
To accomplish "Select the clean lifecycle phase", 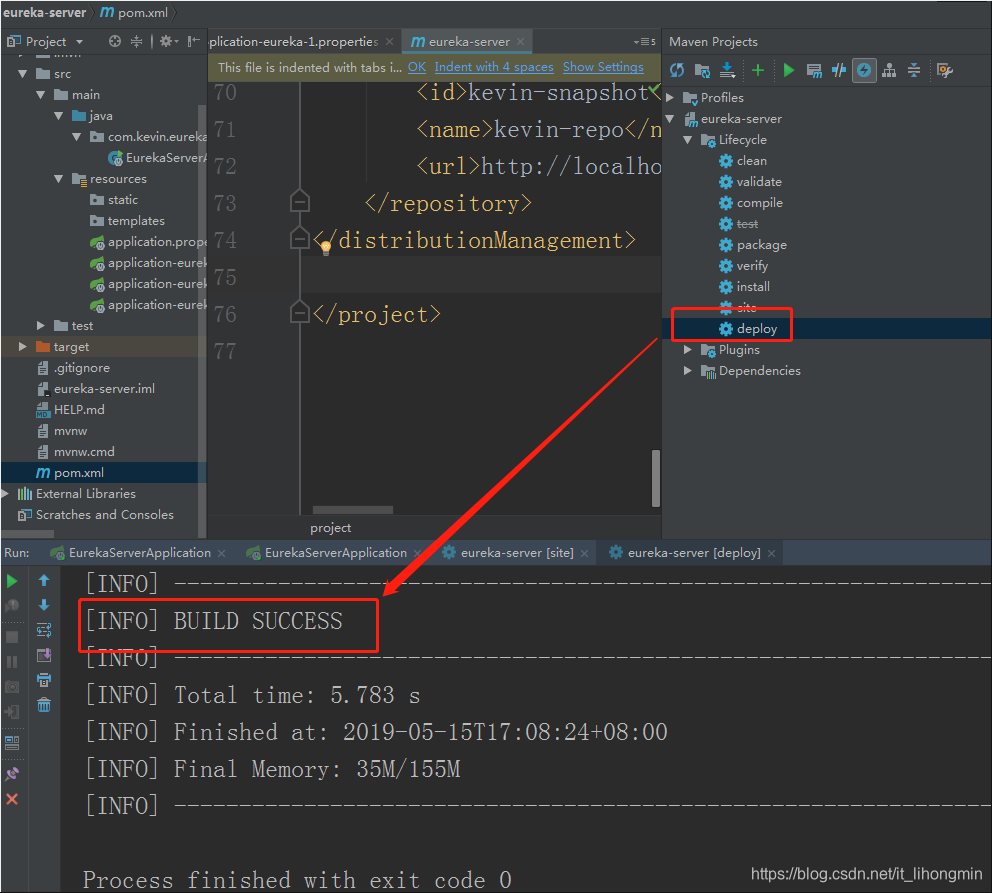I will coord(752,161).
